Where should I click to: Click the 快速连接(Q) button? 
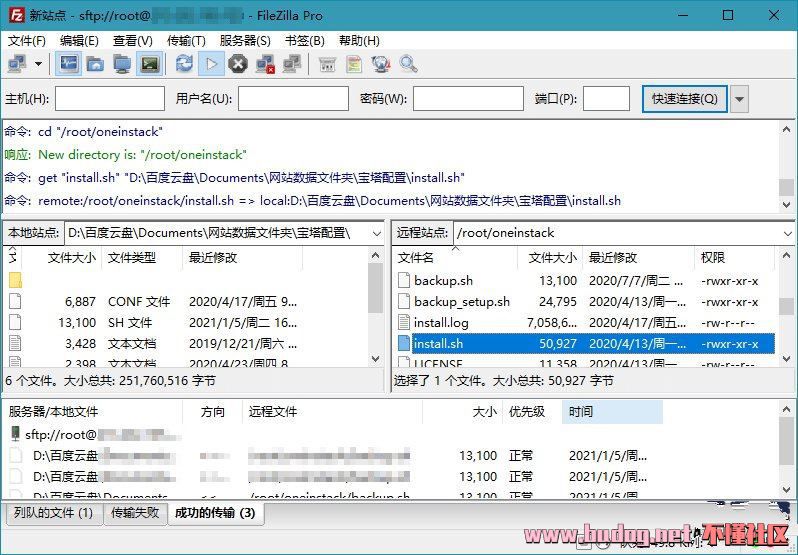point(685,98)
